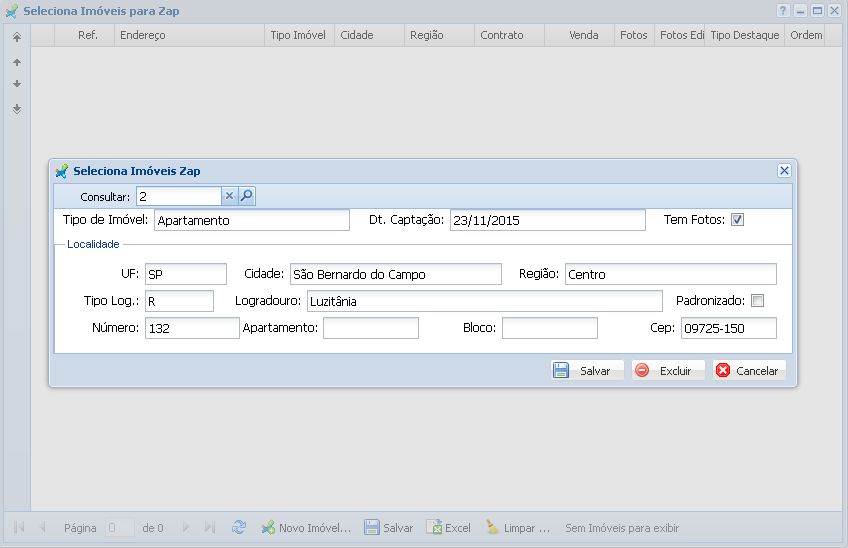This screenshot has height=548, width=848.
Task: Click the Cep input field
Action: (x=728, y=328)
